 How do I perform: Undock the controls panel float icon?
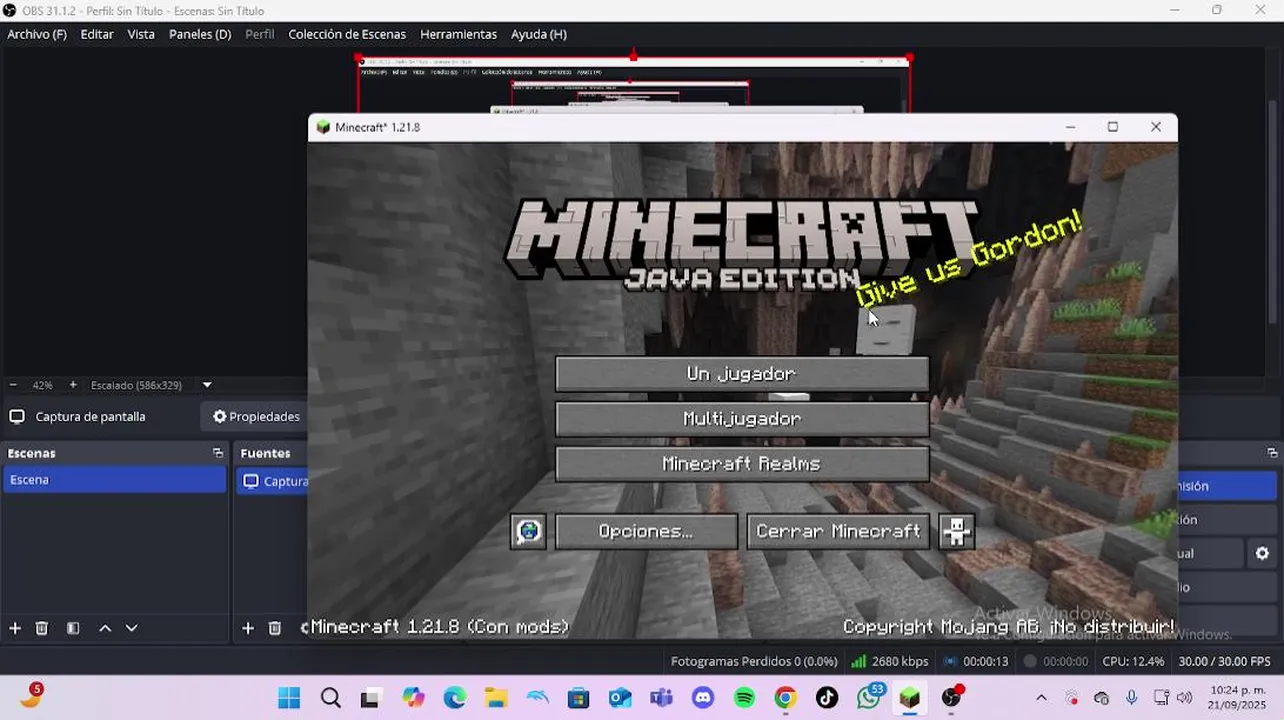(1272, 453)
